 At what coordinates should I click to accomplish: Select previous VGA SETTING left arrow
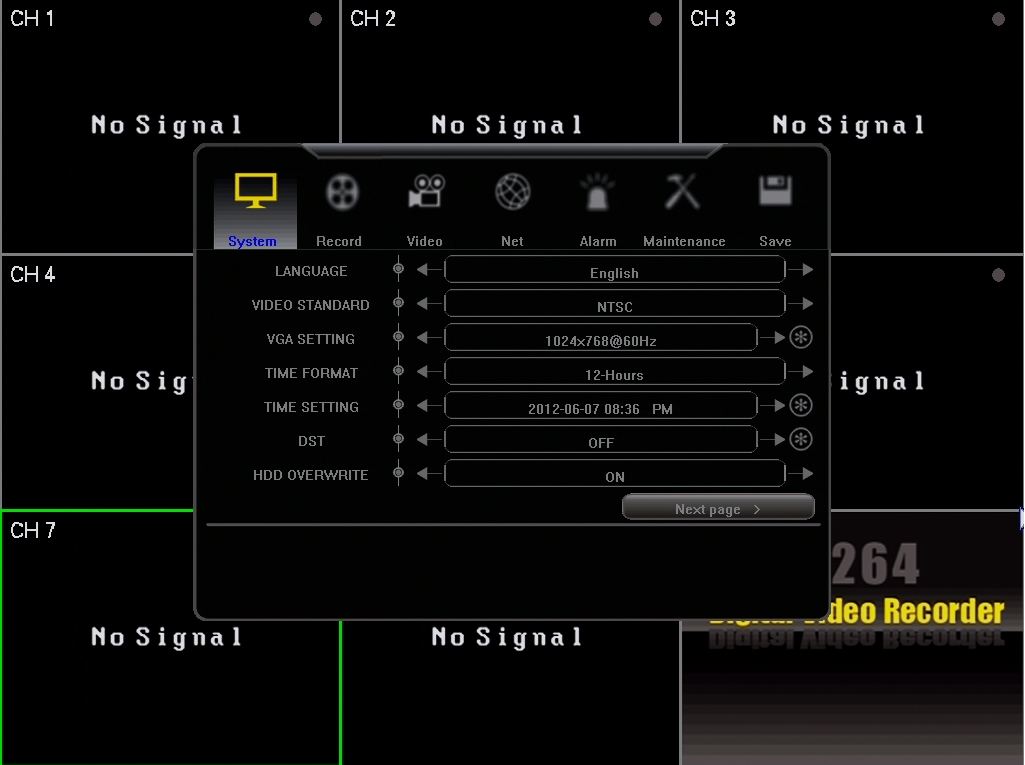(429, 337)
